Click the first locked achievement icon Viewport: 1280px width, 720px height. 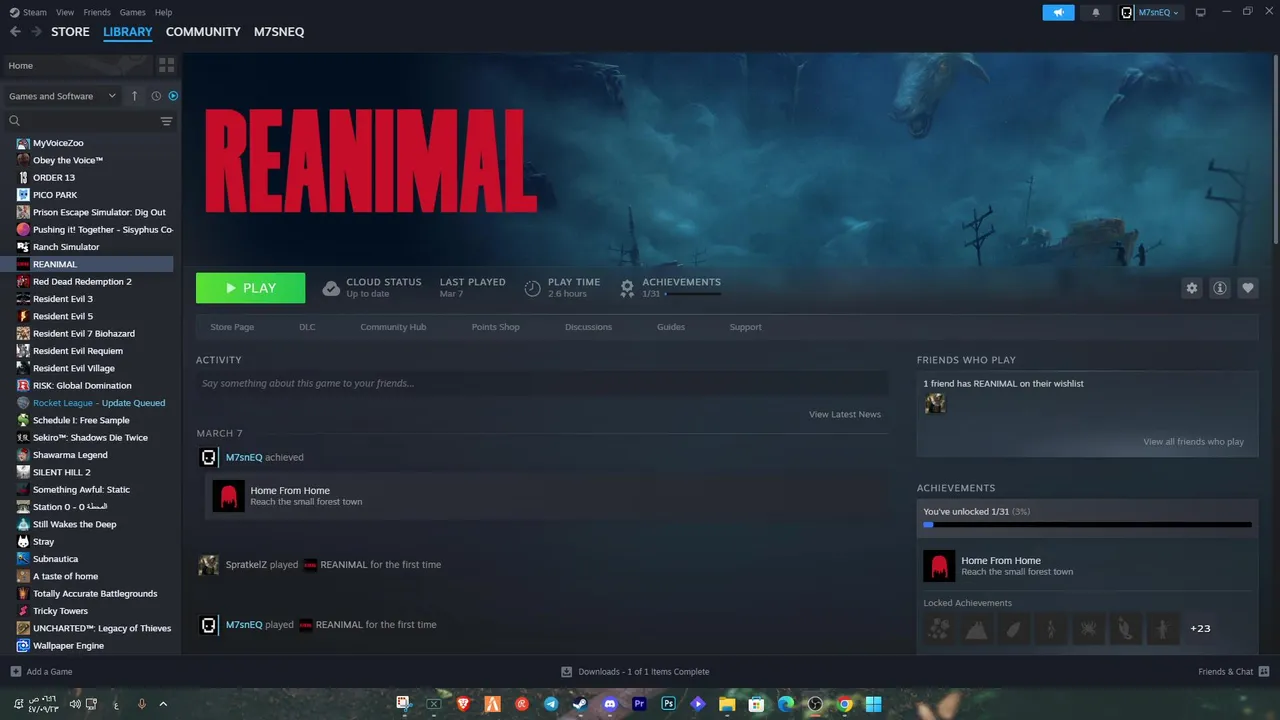[939, 628]
